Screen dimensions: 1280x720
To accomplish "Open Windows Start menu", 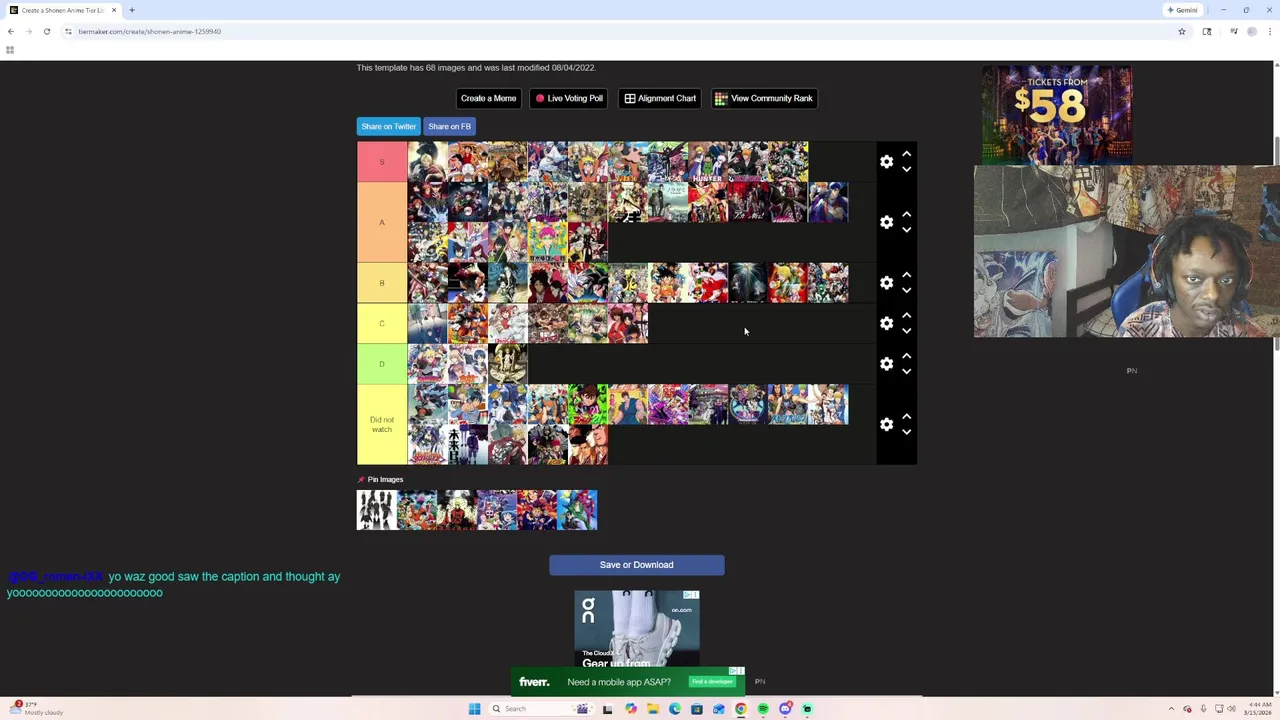I will (474, 709).
